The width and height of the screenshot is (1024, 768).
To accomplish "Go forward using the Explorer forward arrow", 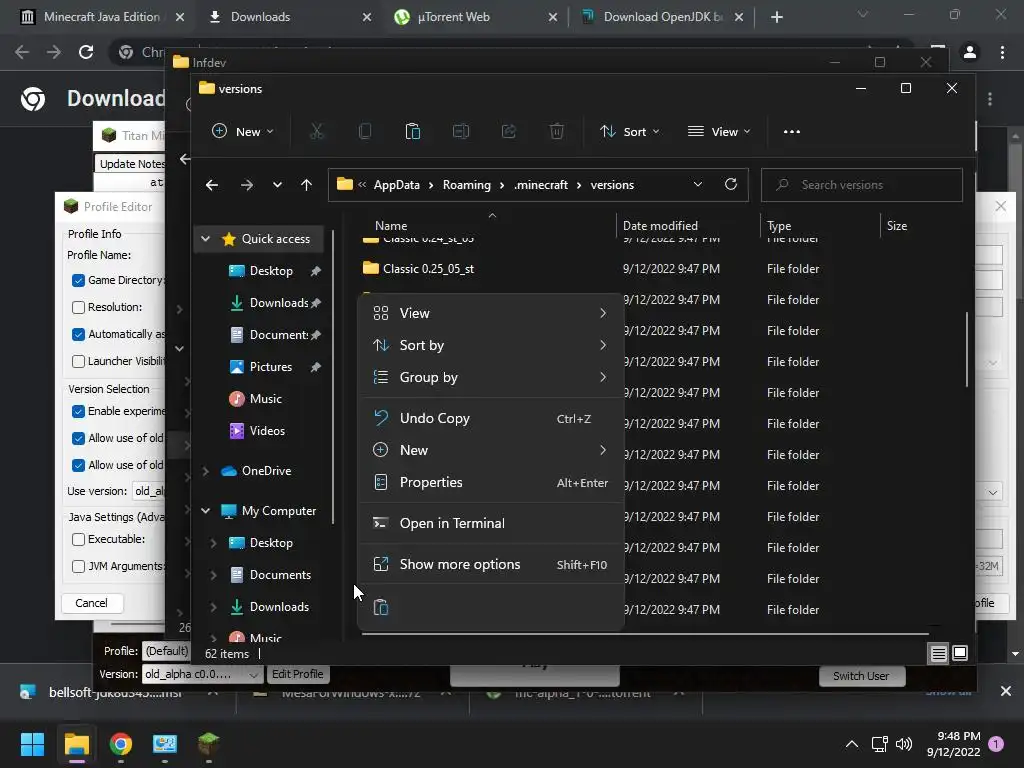I will 246,185.
